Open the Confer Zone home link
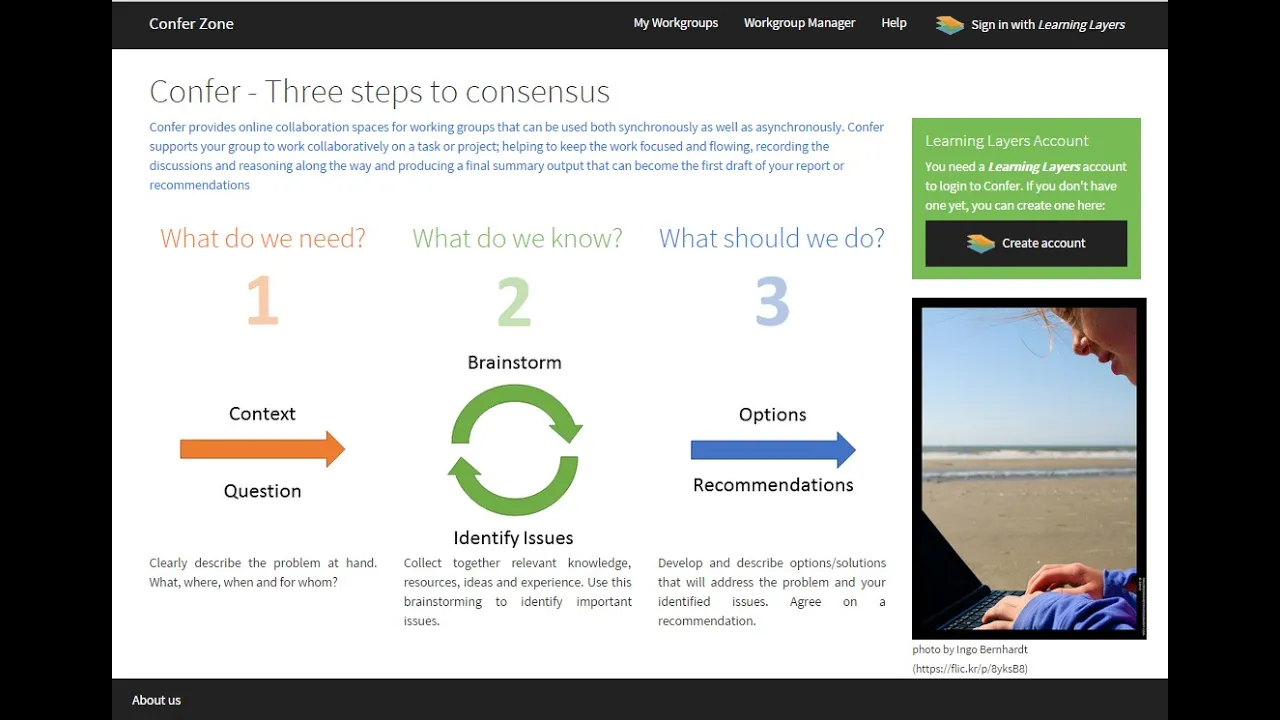 191,24
